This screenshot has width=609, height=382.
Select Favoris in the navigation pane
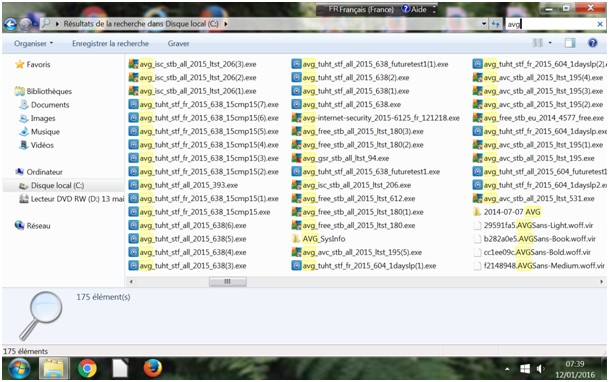[33, 64]
